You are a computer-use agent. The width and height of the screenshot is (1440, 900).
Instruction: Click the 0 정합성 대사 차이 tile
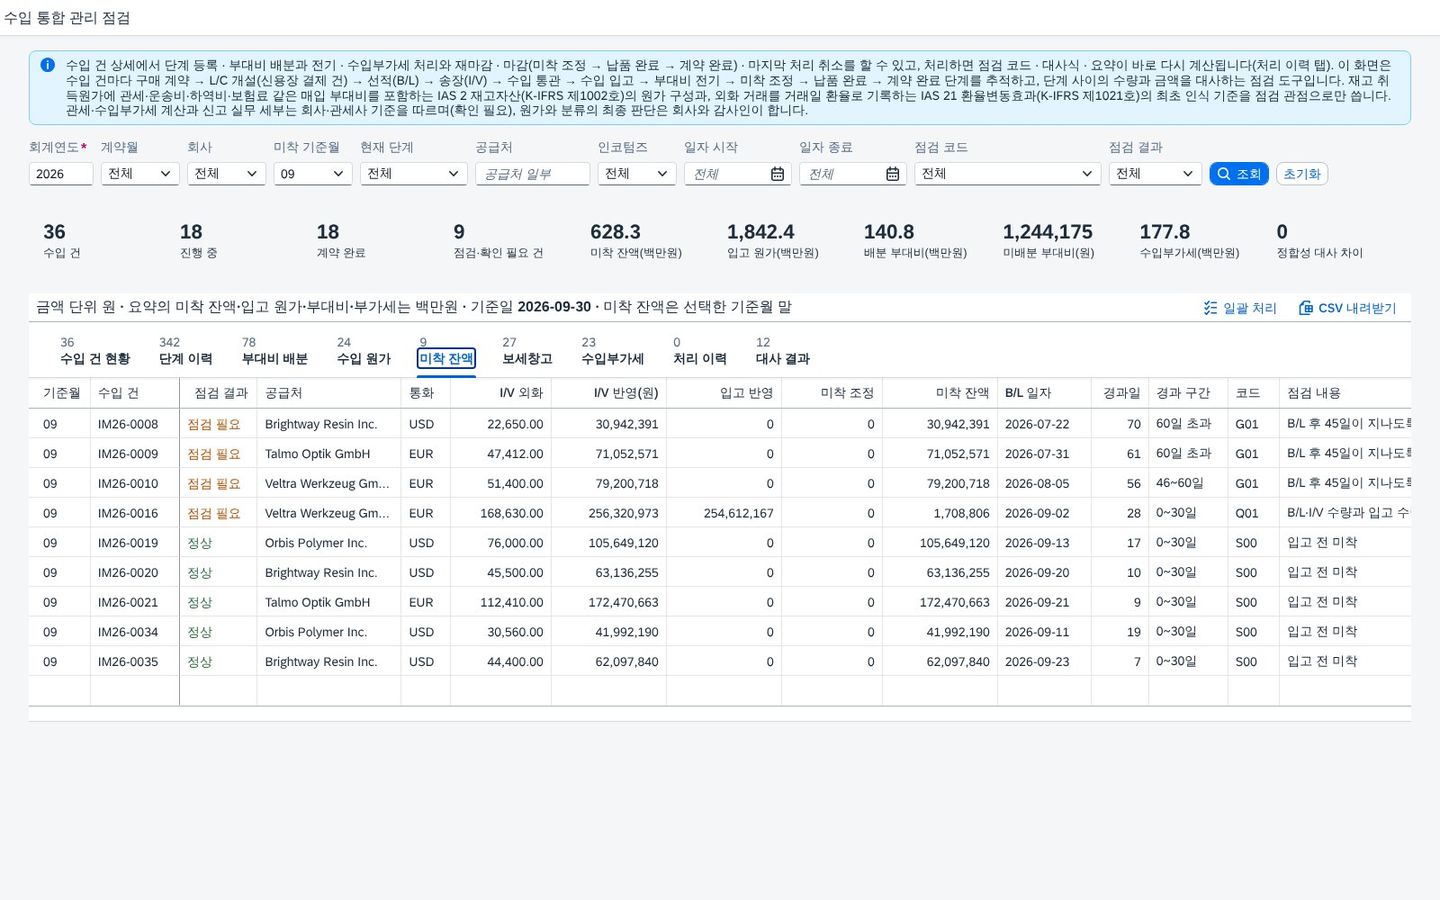1320,241
